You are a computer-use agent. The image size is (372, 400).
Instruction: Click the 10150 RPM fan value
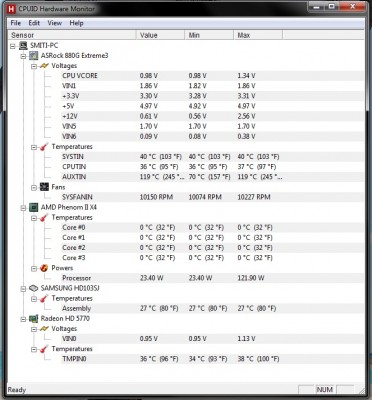tap(156, 197)
